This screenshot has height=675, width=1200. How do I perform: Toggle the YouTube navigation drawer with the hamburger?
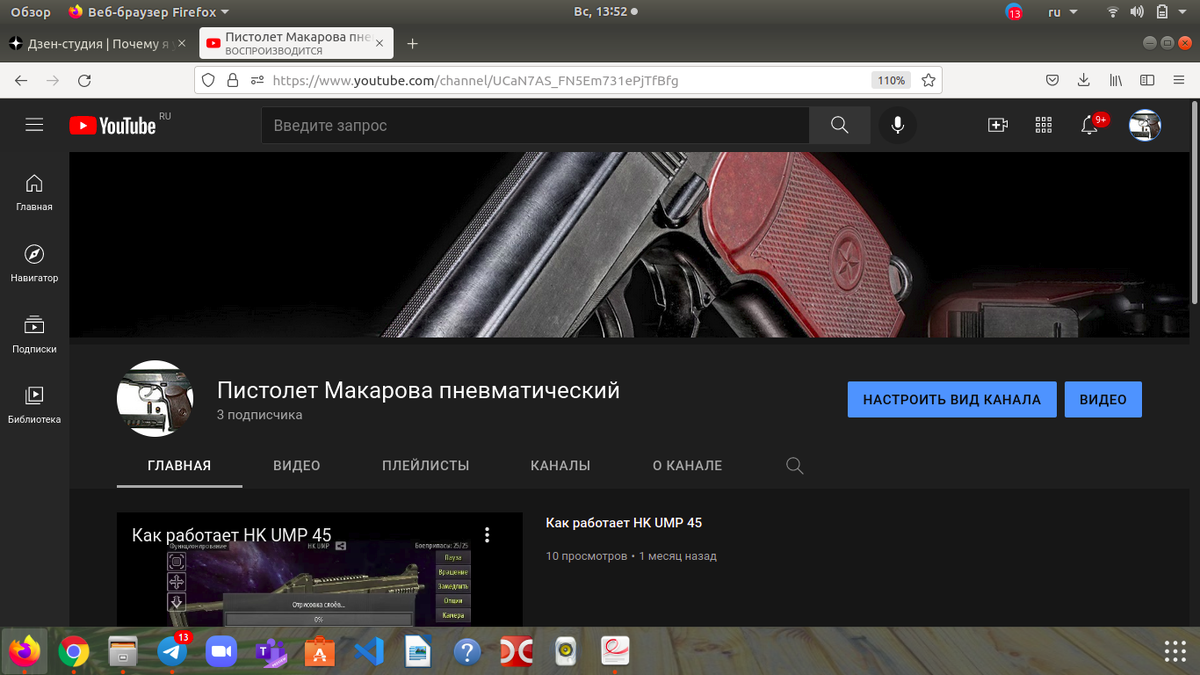34,124
